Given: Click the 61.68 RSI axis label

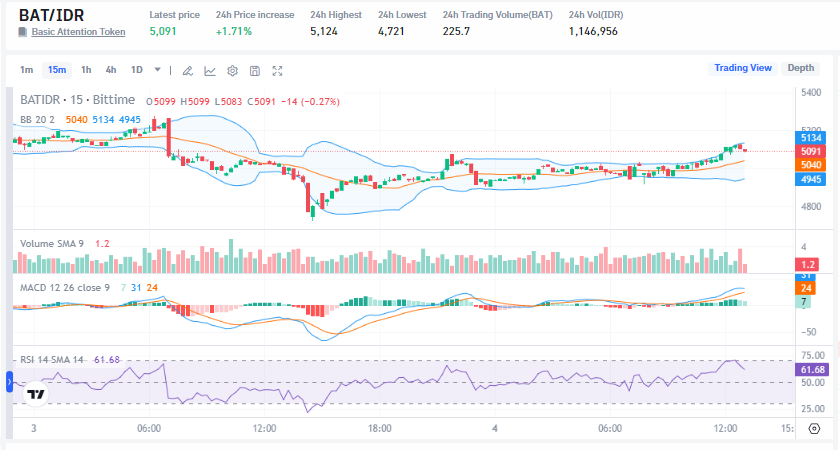Looking at the screenshot, I should pos(812,370).
